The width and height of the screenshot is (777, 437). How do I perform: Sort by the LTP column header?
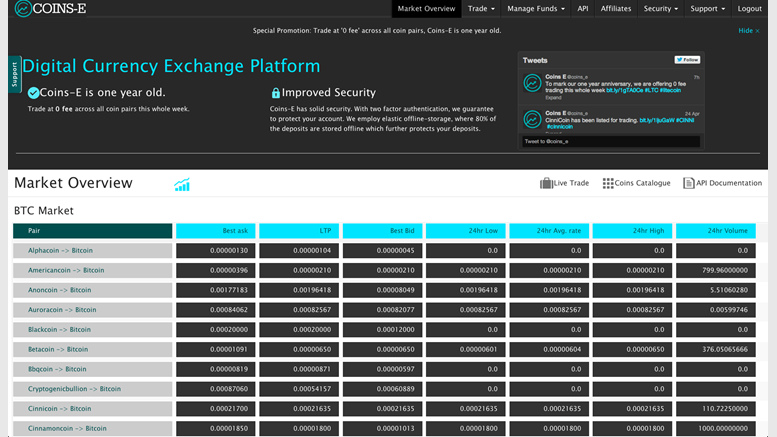(299, 231)
